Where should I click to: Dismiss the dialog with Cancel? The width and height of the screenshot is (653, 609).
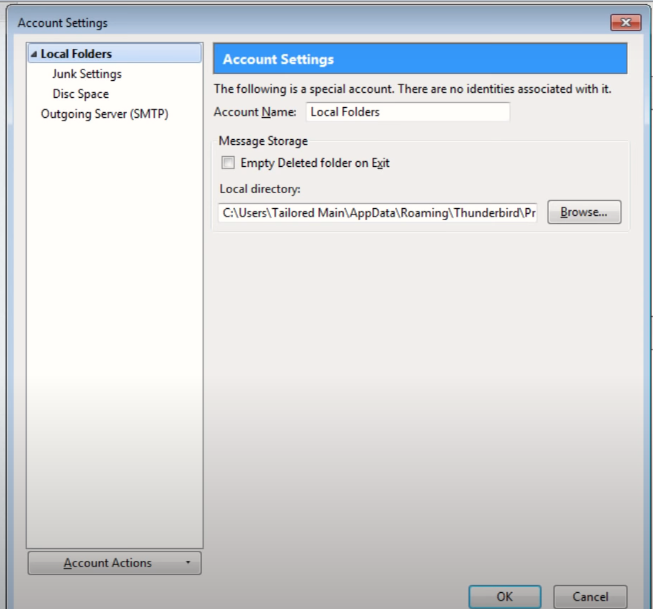pos(590,596)
